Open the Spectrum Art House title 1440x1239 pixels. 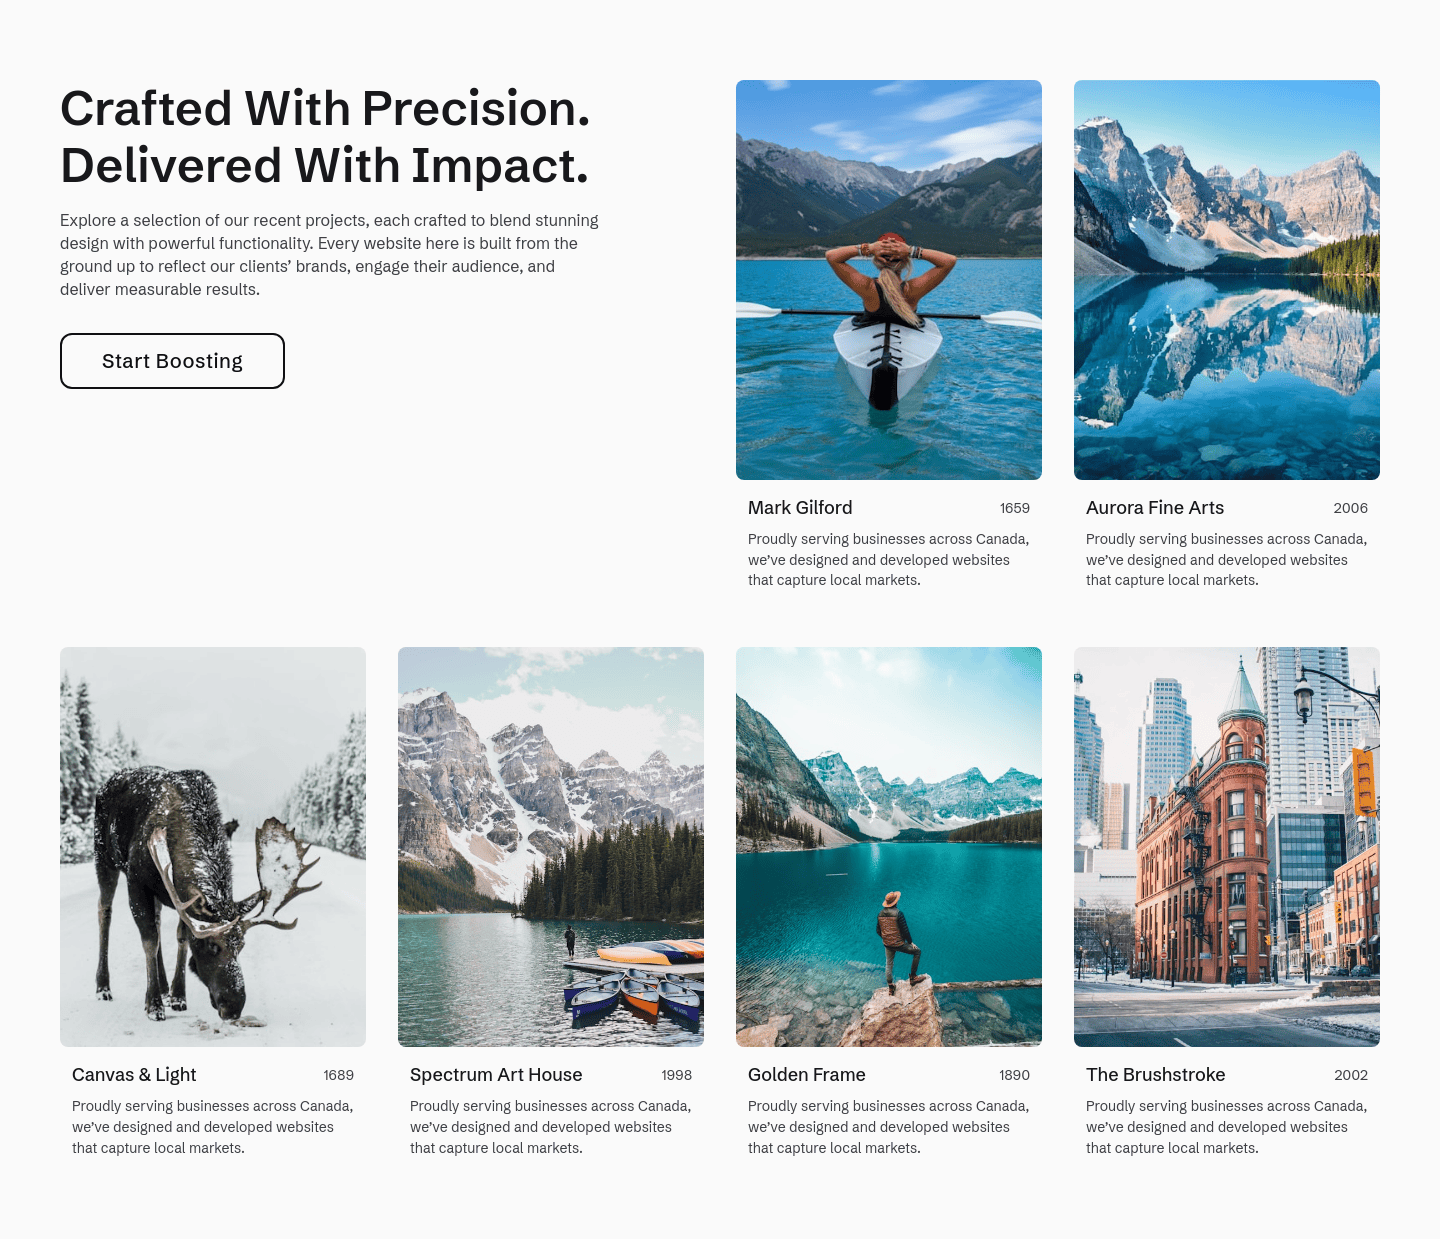(x=496, y=1075)
